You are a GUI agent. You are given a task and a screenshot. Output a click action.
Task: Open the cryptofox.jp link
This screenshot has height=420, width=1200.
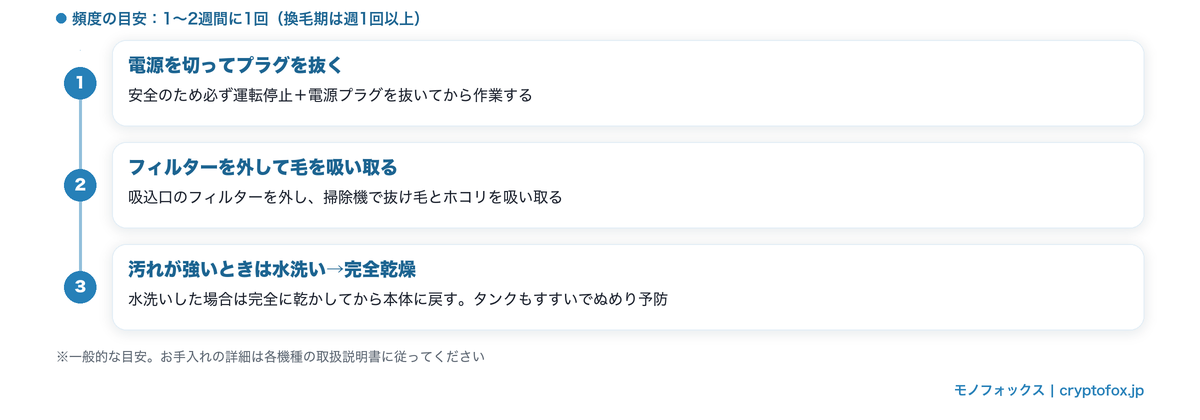[x=1101, y=391]
